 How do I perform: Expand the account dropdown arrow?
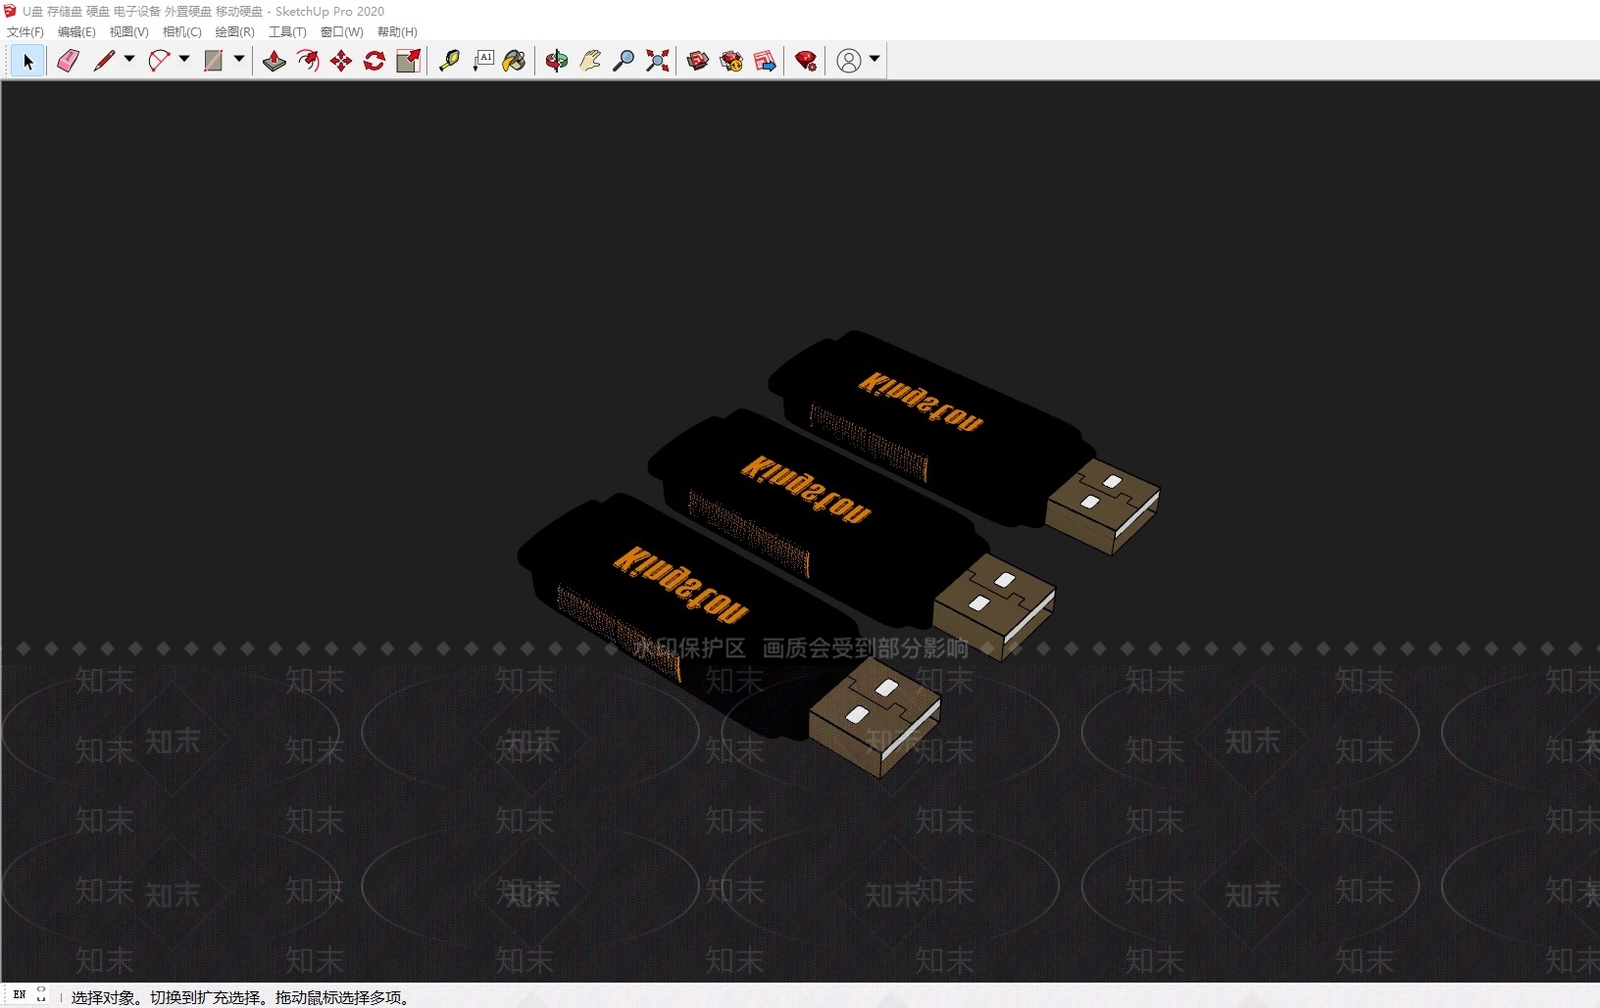tap(875, 59)
